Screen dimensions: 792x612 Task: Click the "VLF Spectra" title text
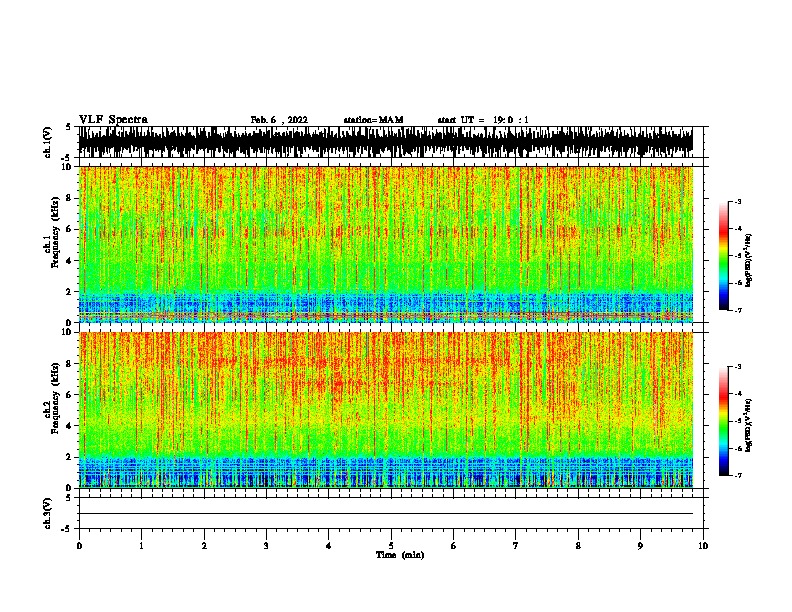113,120
